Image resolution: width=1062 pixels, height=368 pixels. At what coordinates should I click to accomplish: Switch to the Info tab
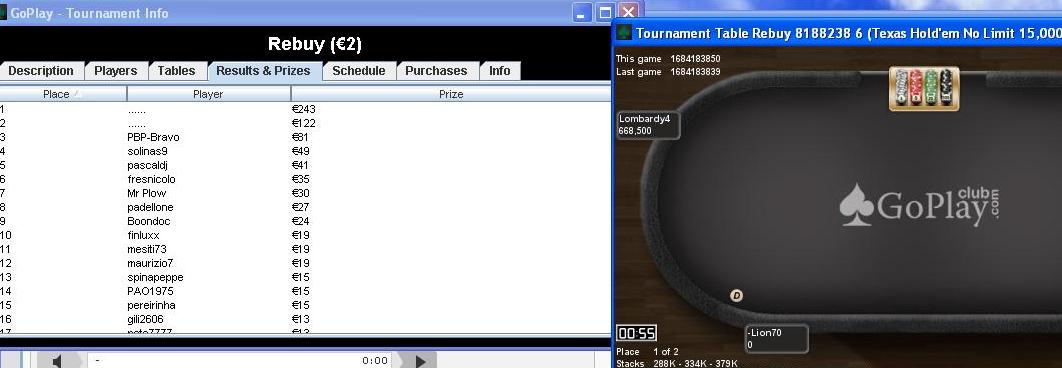tap(500, 71)
